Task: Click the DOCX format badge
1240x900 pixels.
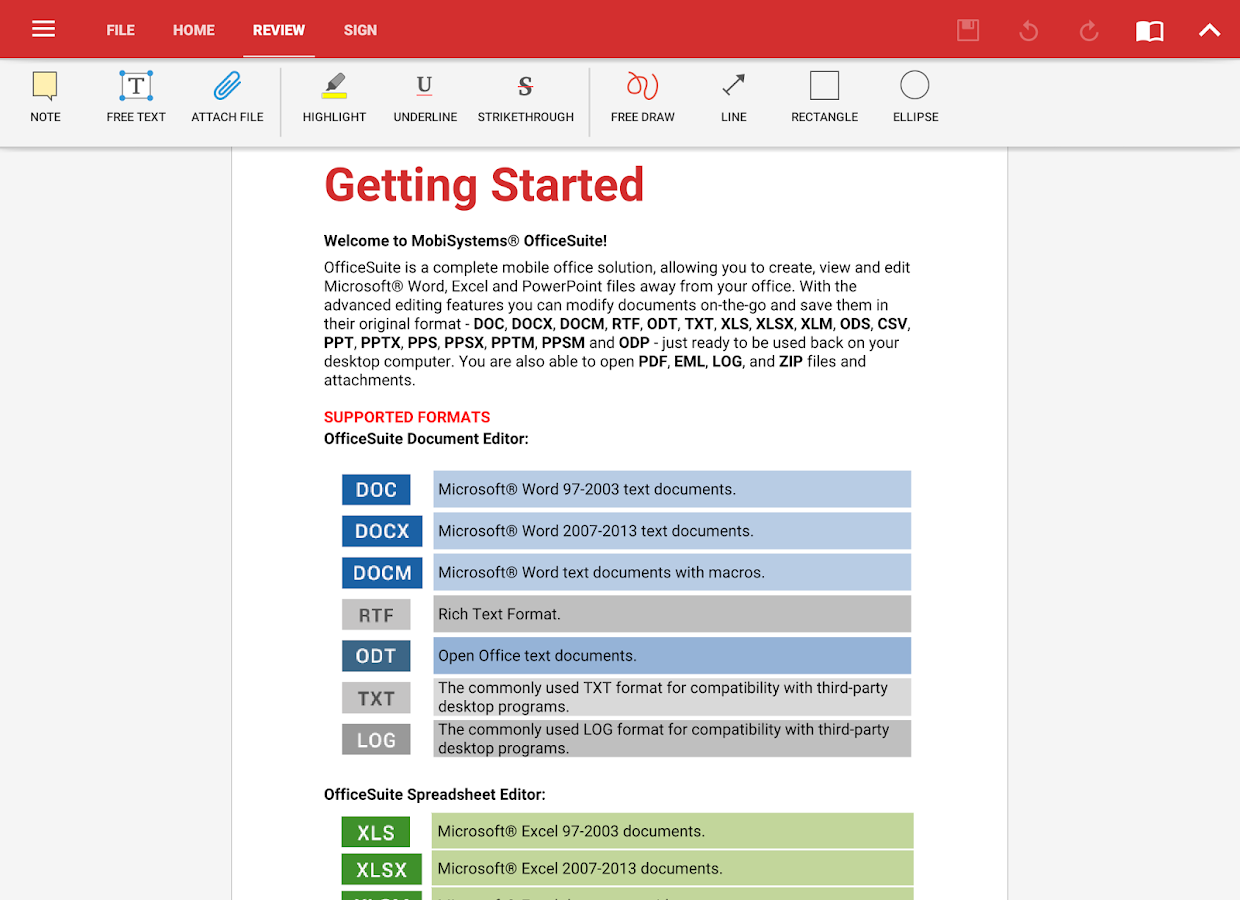Action: (x=382, y=531)
